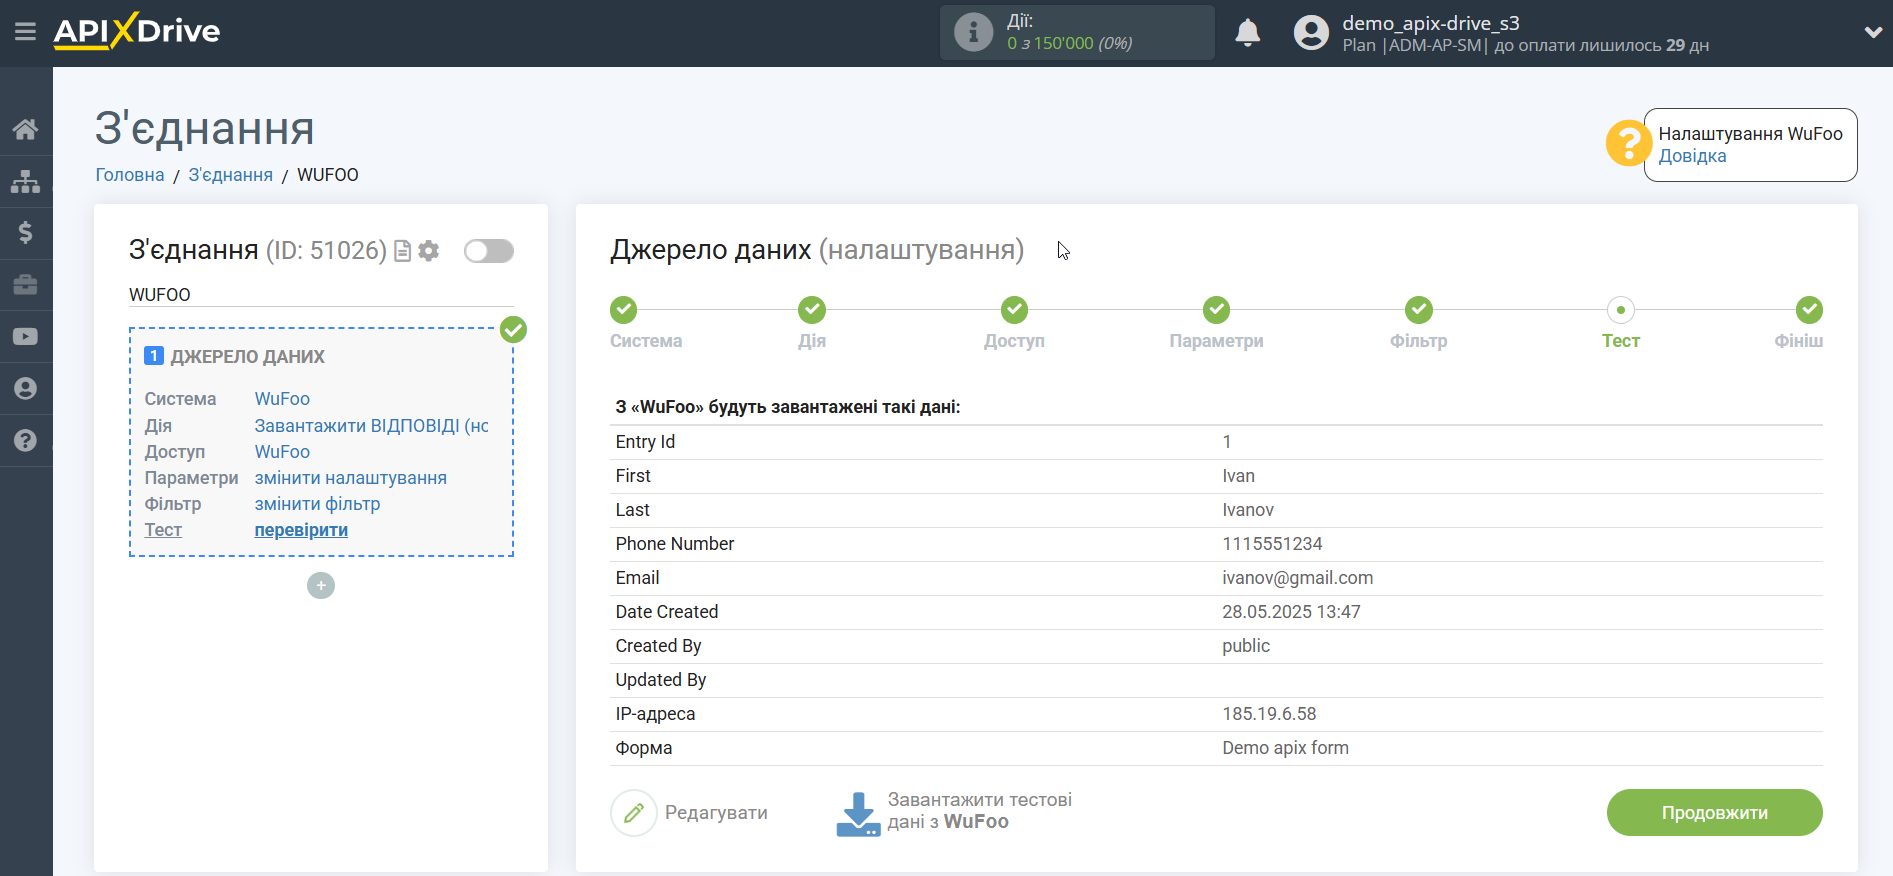1893x876 pixels.
Task: Open the user profile sidebar icon
Action: click(x=26, y=389)
